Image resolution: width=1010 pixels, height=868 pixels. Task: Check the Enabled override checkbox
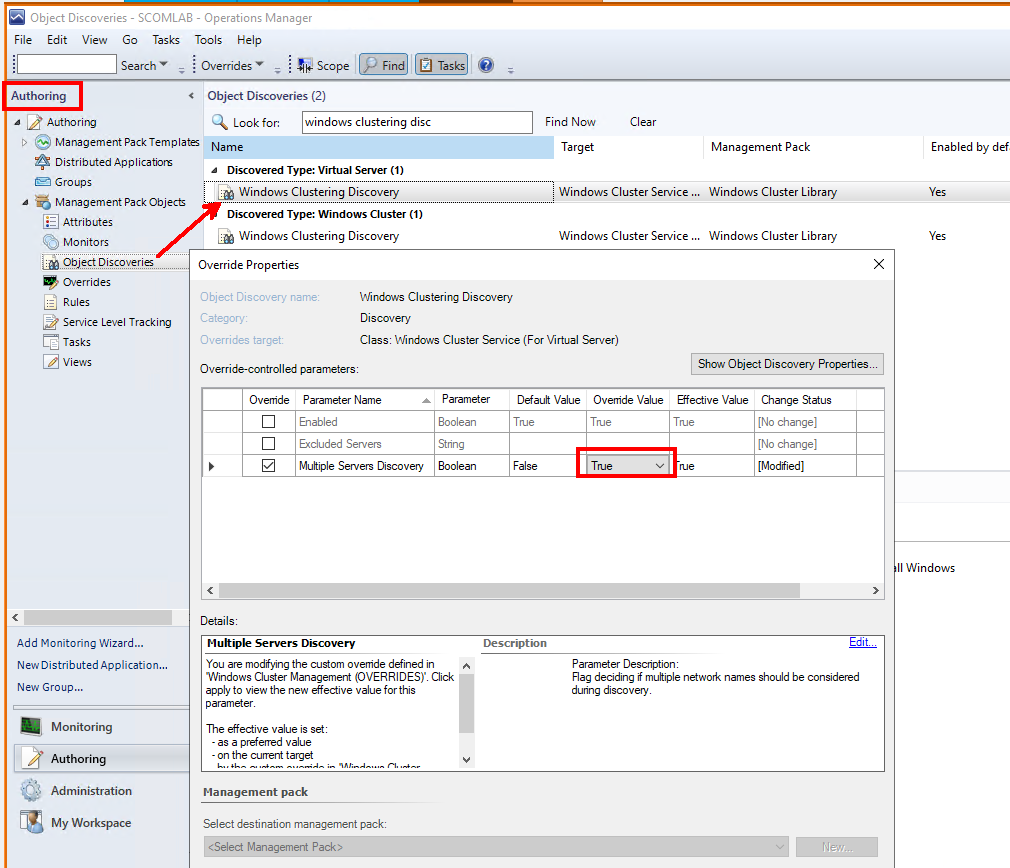[x=268, y=422]
